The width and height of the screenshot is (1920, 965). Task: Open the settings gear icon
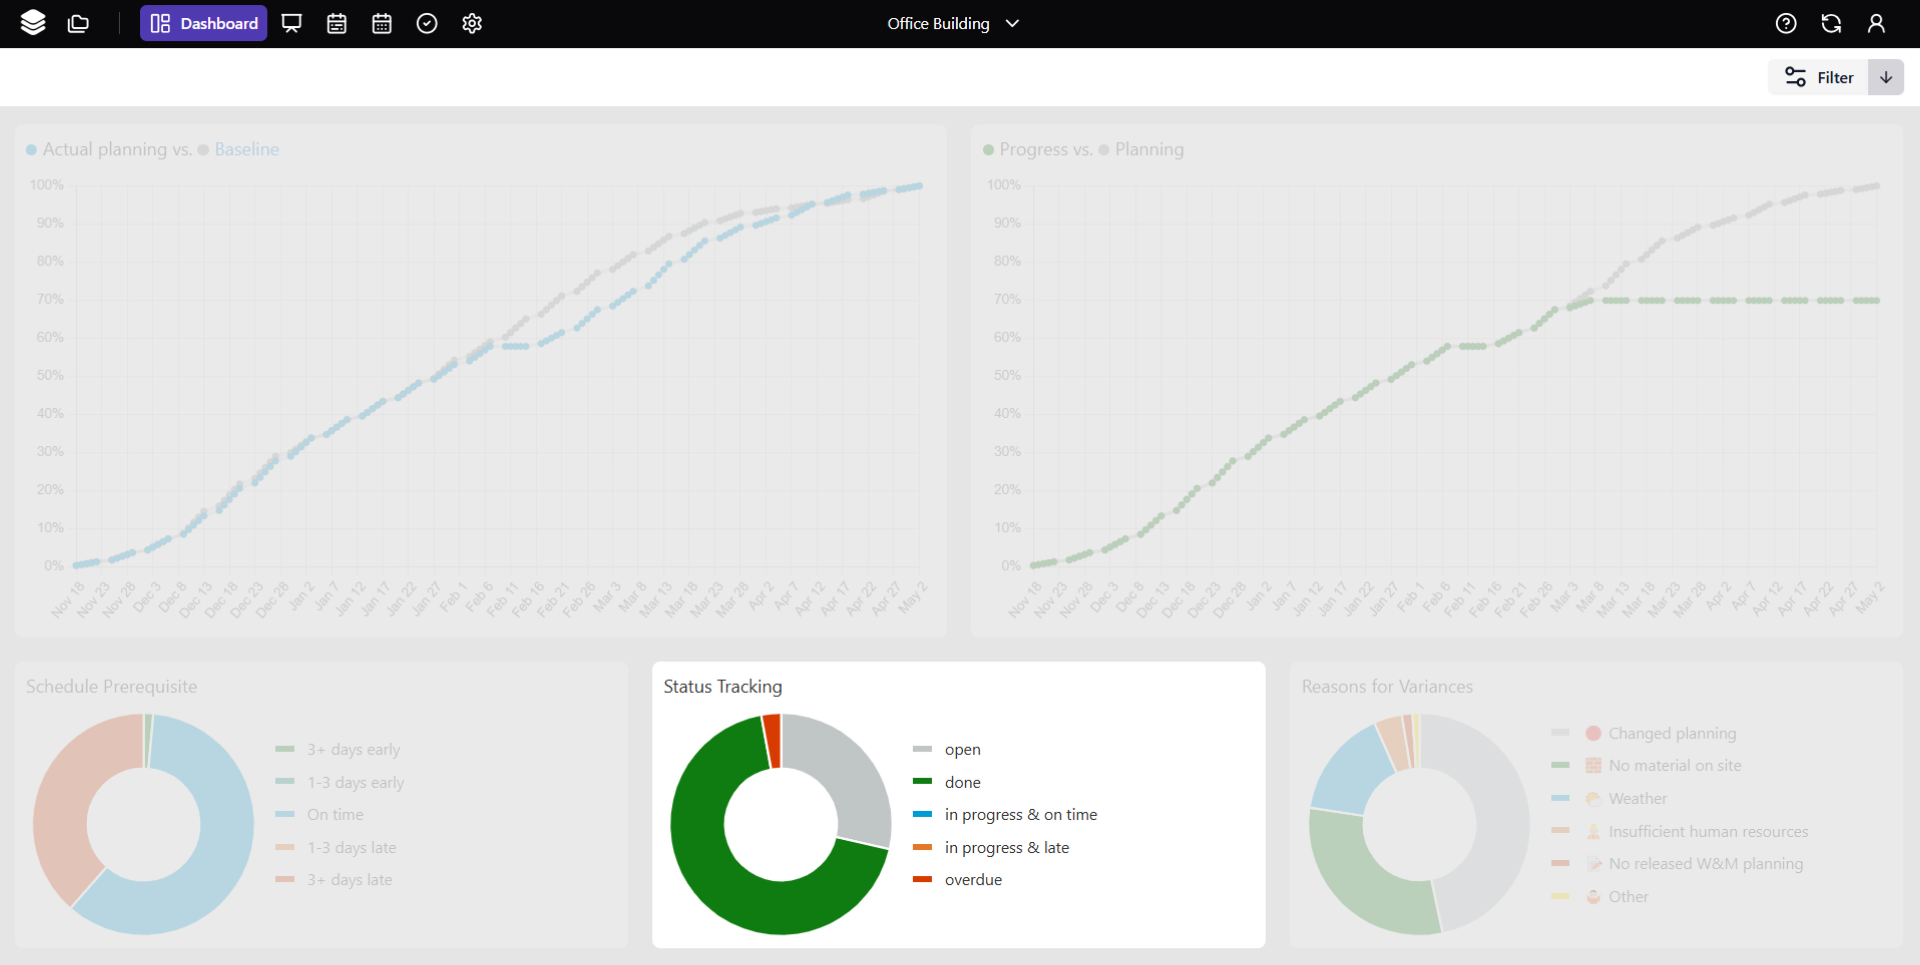click(x=472, y=23)
